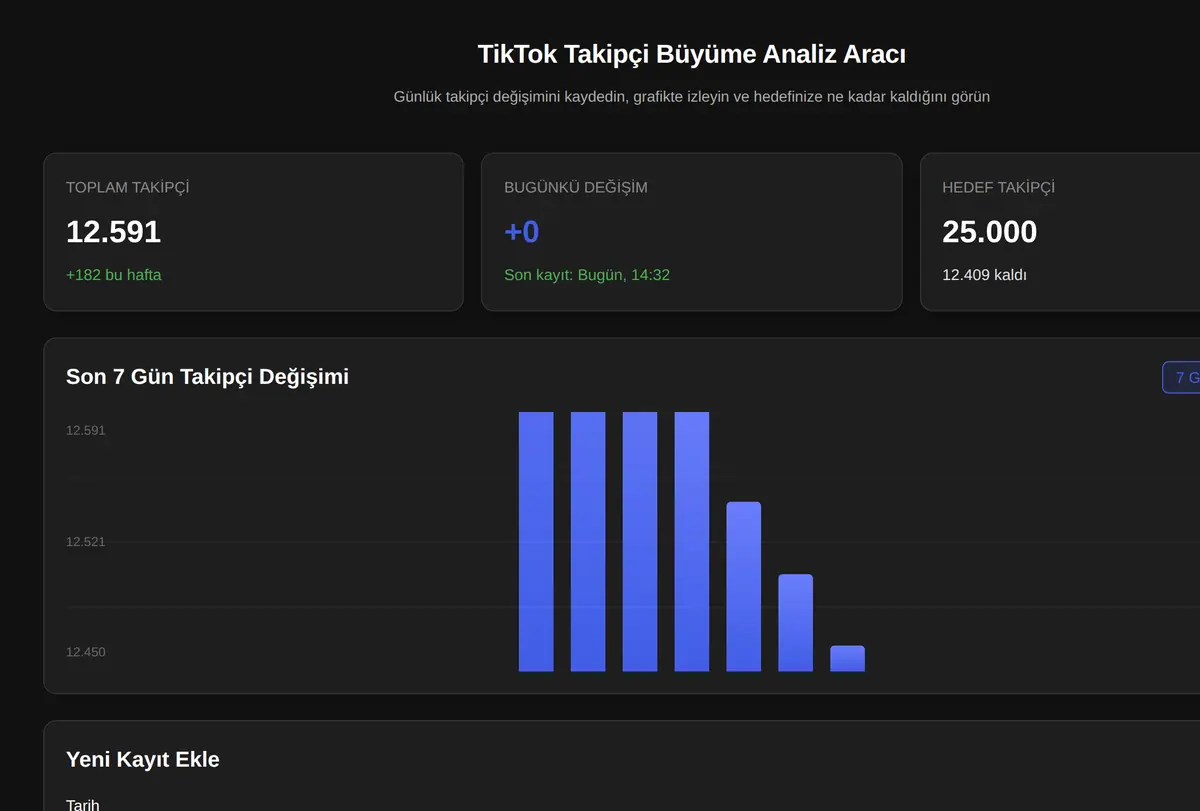
Task: Click Son kayıt: Bugün, 14:32 text
Action: 587,275
